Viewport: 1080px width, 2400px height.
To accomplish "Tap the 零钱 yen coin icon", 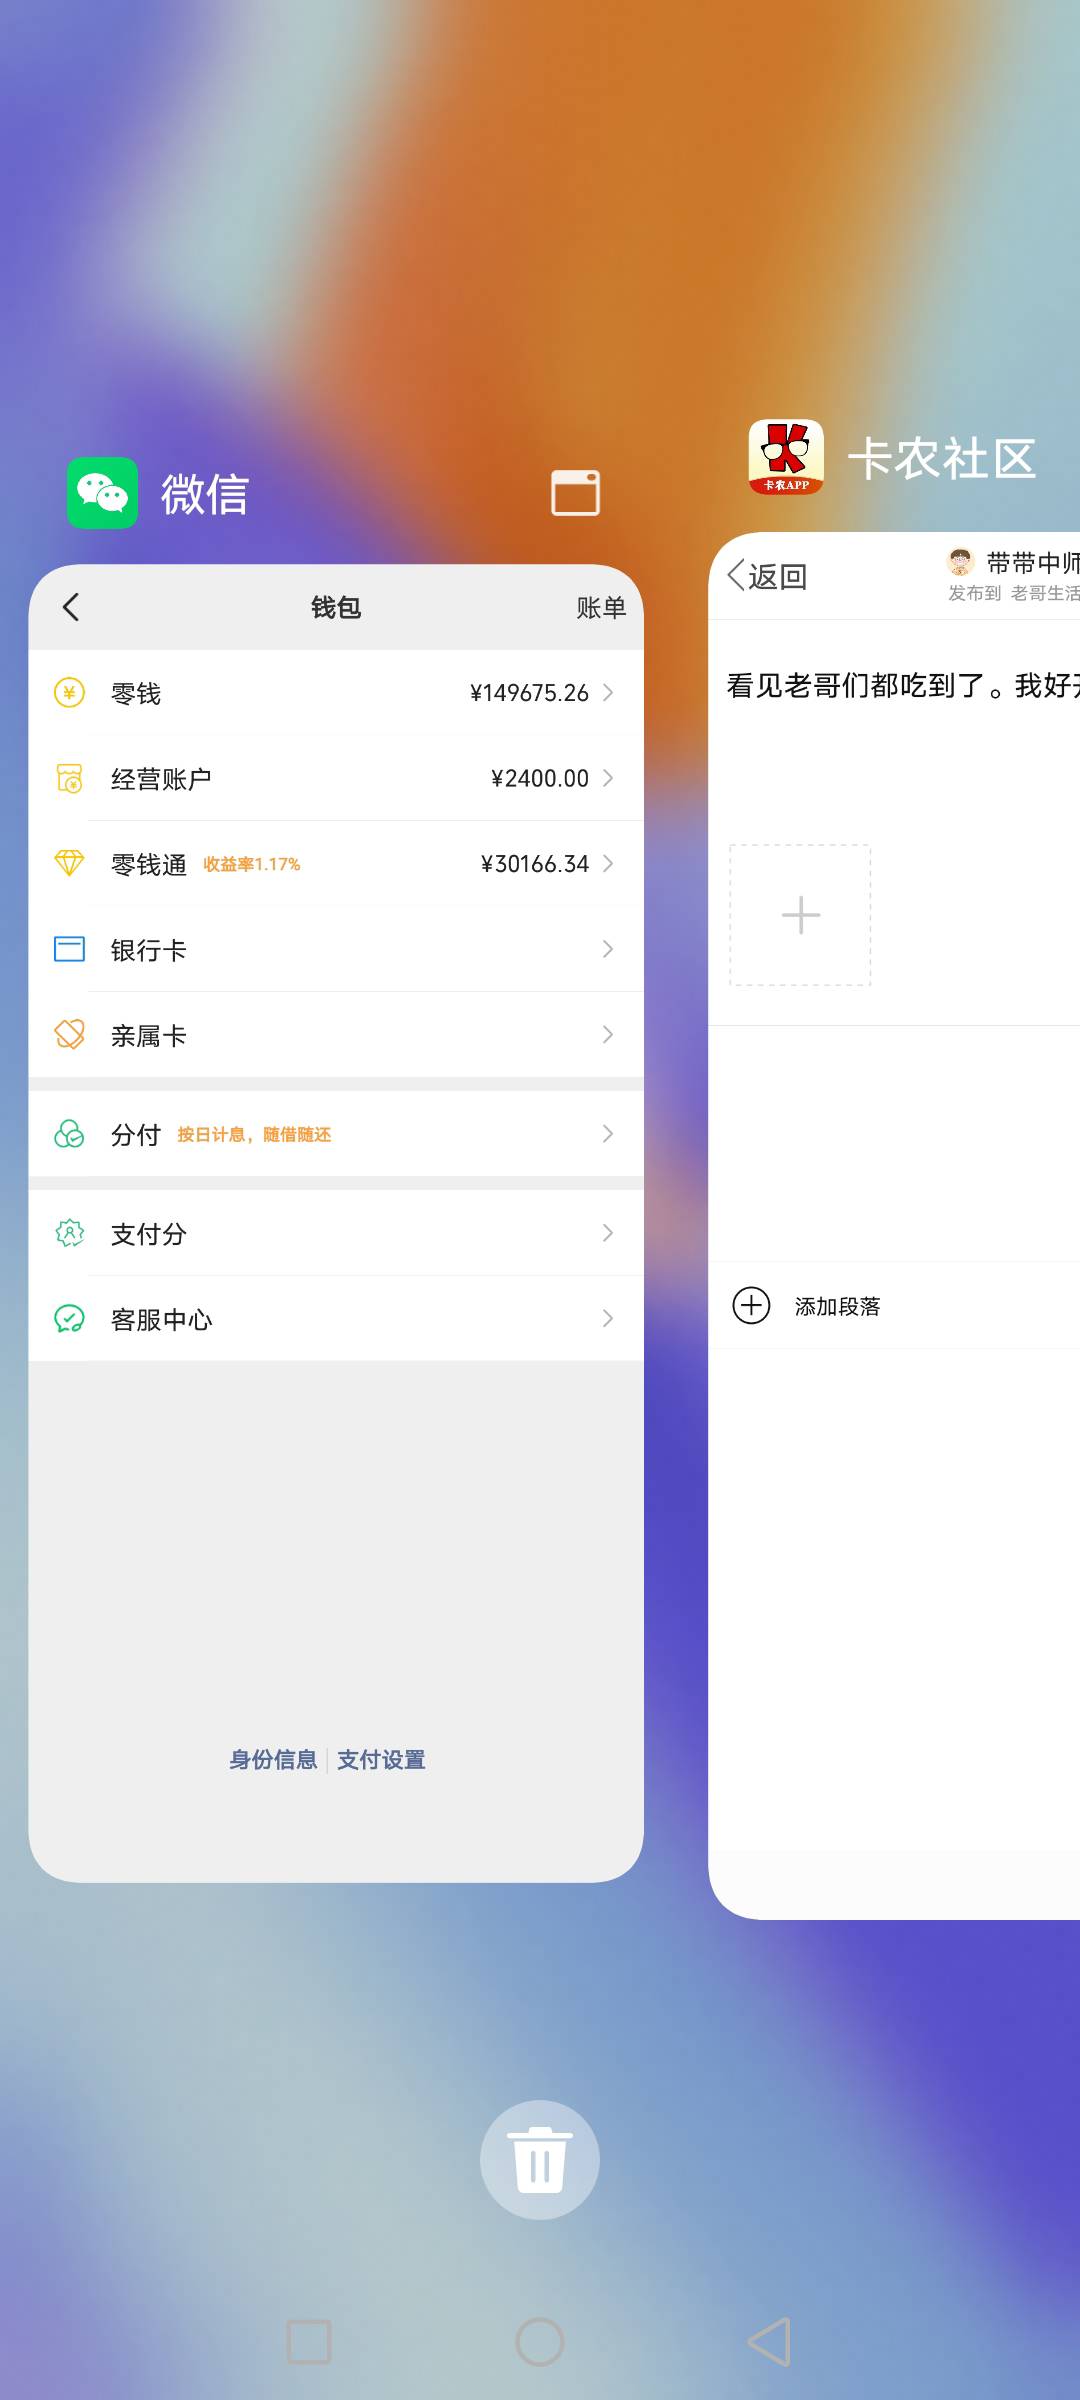I will 69,692.
